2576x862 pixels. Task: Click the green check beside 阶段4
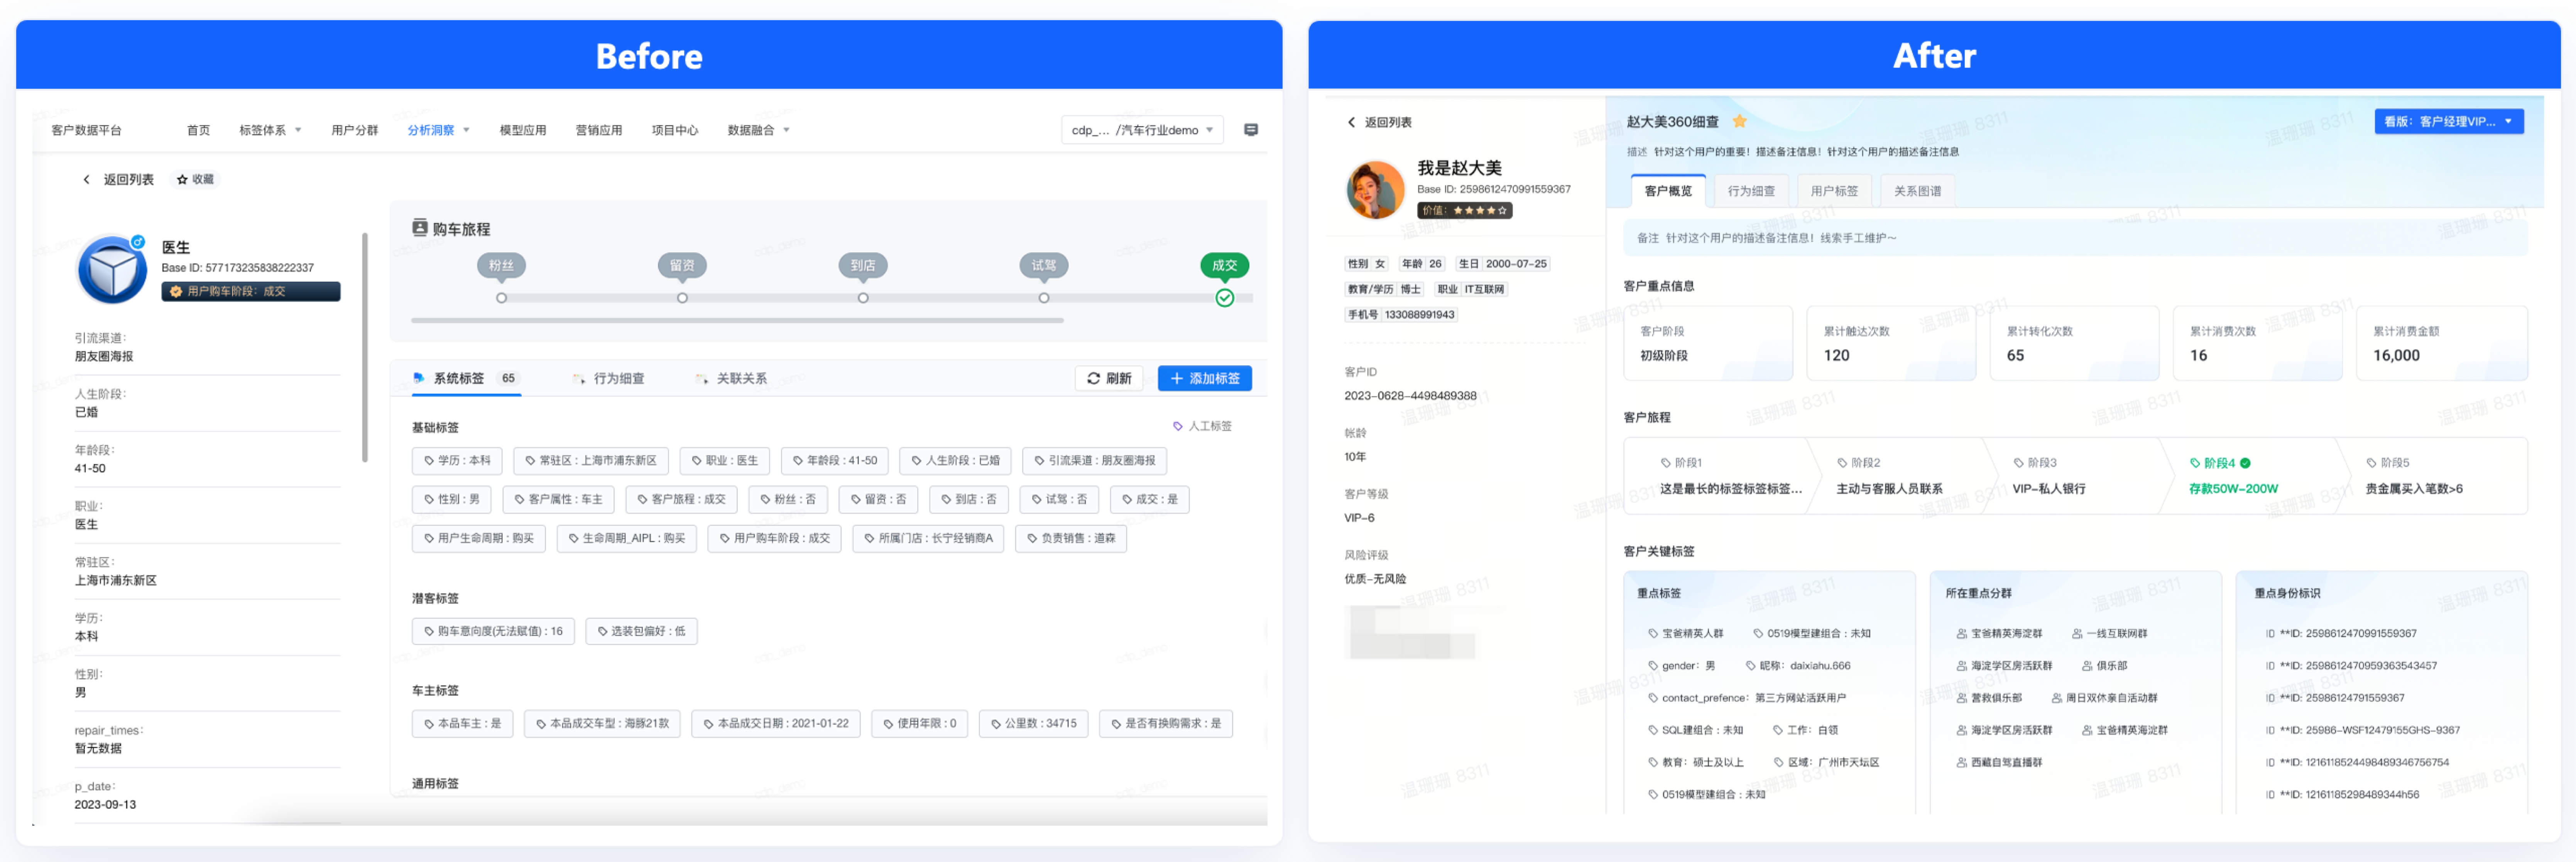(x=2245, y=463)
